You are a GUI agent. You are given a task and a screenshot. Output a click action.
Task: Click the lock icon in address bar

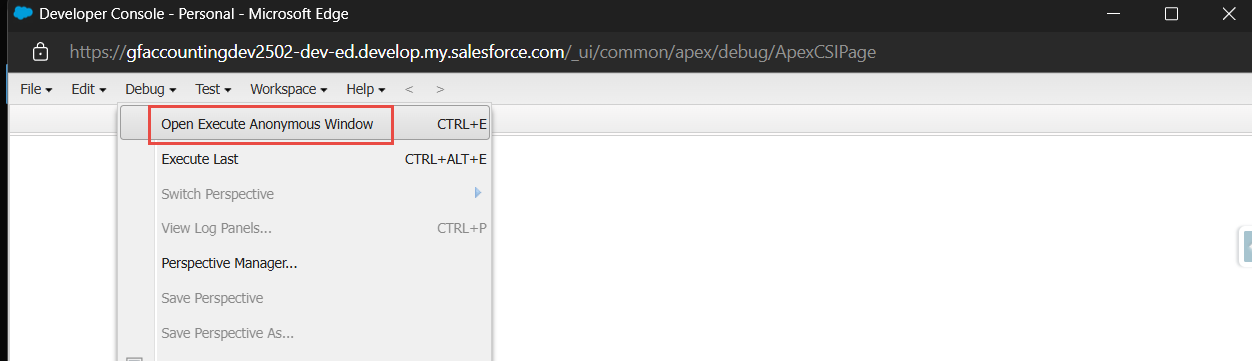(40, 51)
